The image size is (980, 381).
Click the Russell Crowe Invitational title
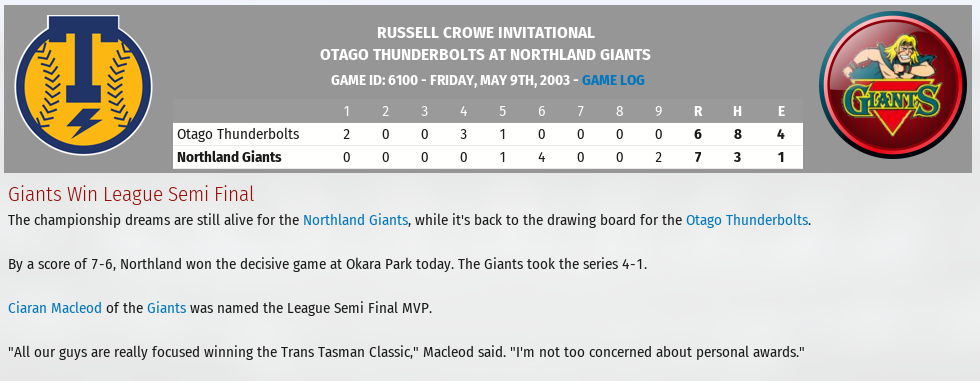tap(486, 33)
